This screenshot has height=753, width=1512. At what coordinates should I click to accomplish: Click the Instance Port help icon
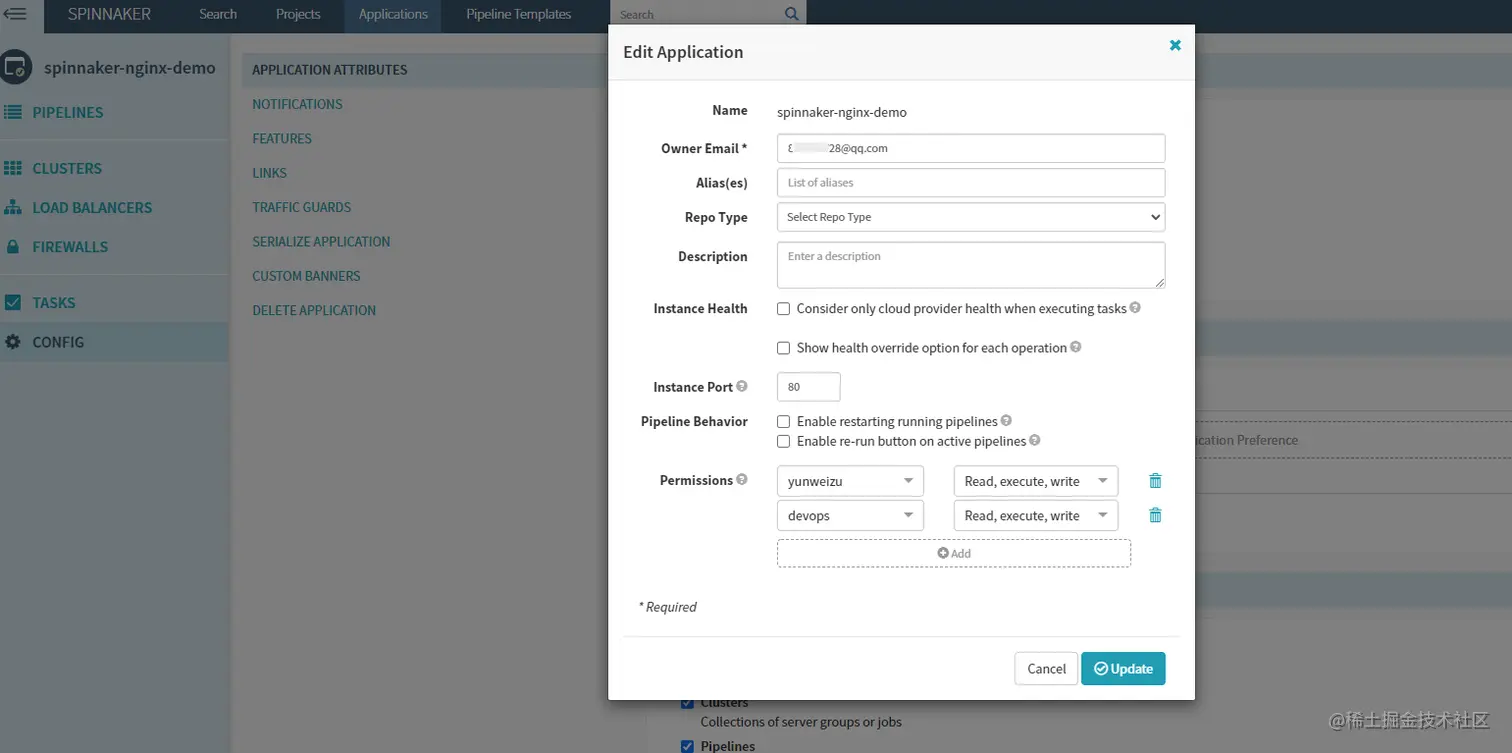coord(742,386)
